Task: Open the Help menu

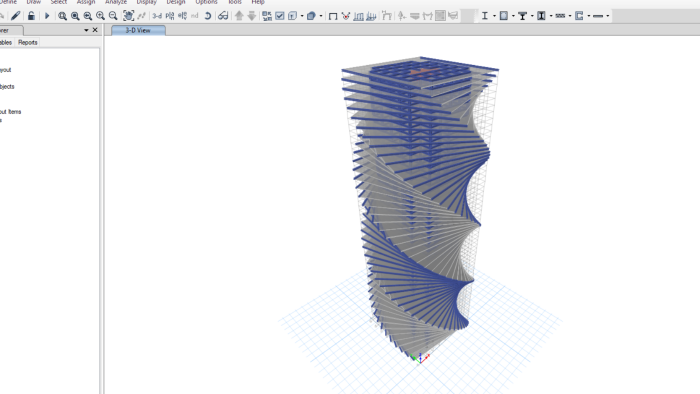Action: pos(258,2)
